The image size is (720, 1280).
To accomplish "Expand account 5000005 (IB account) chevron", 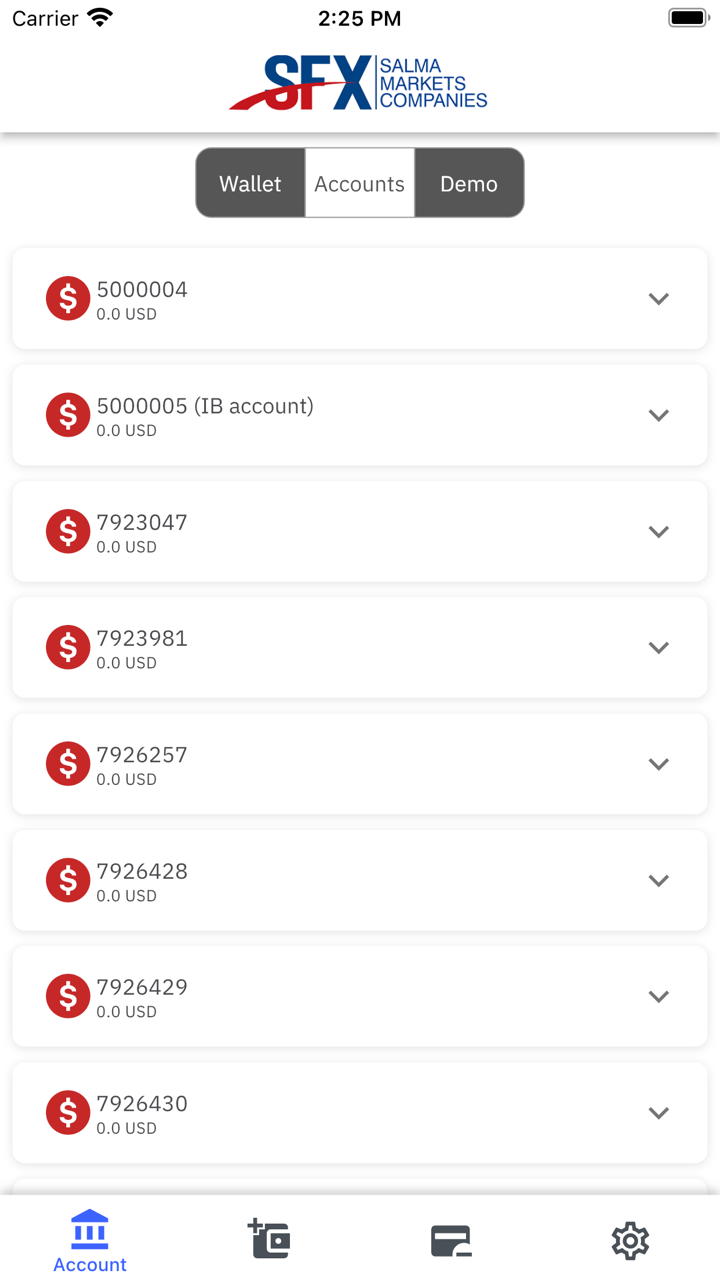I will coord(658,415).
